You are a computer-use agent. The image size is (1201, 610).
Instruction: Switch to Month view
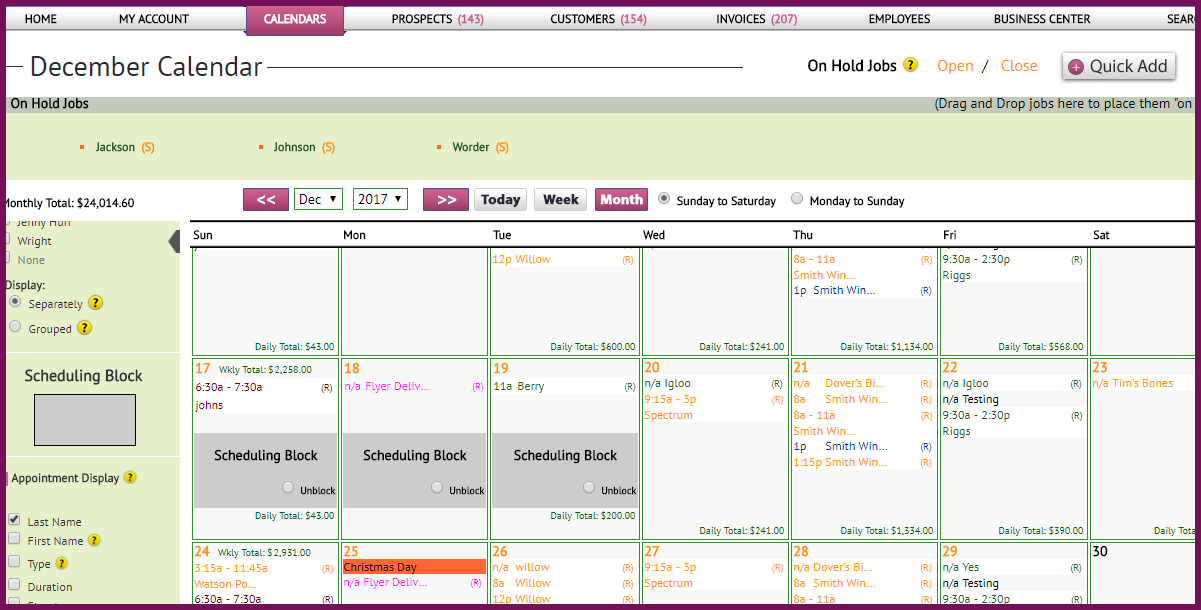[x=621, y=200]
